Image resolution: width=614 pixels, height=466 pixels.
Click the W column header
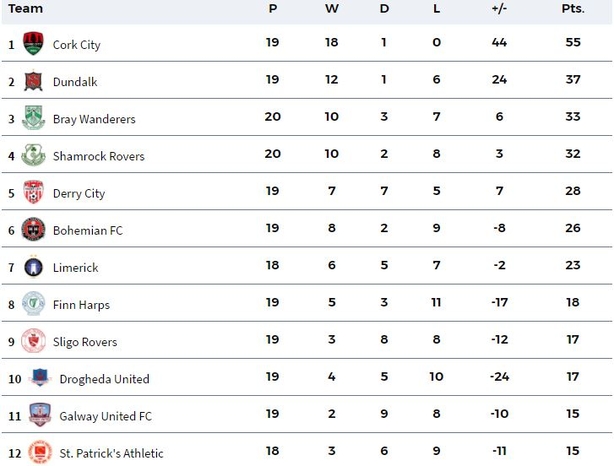point(332,9)
